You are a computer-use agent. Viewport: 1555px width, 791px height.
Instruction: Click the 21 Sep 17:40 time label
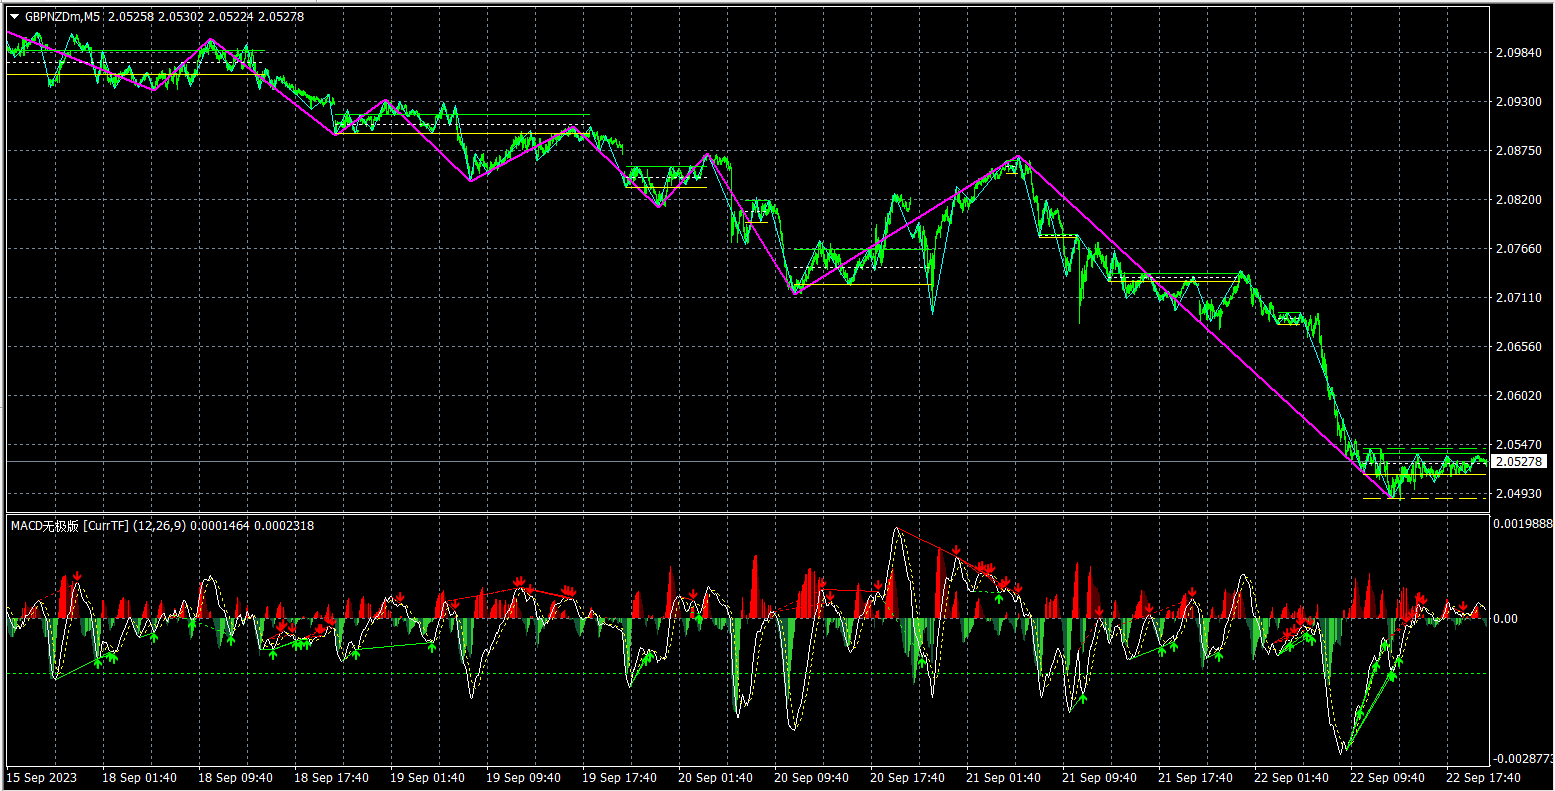click(1196, 778)
